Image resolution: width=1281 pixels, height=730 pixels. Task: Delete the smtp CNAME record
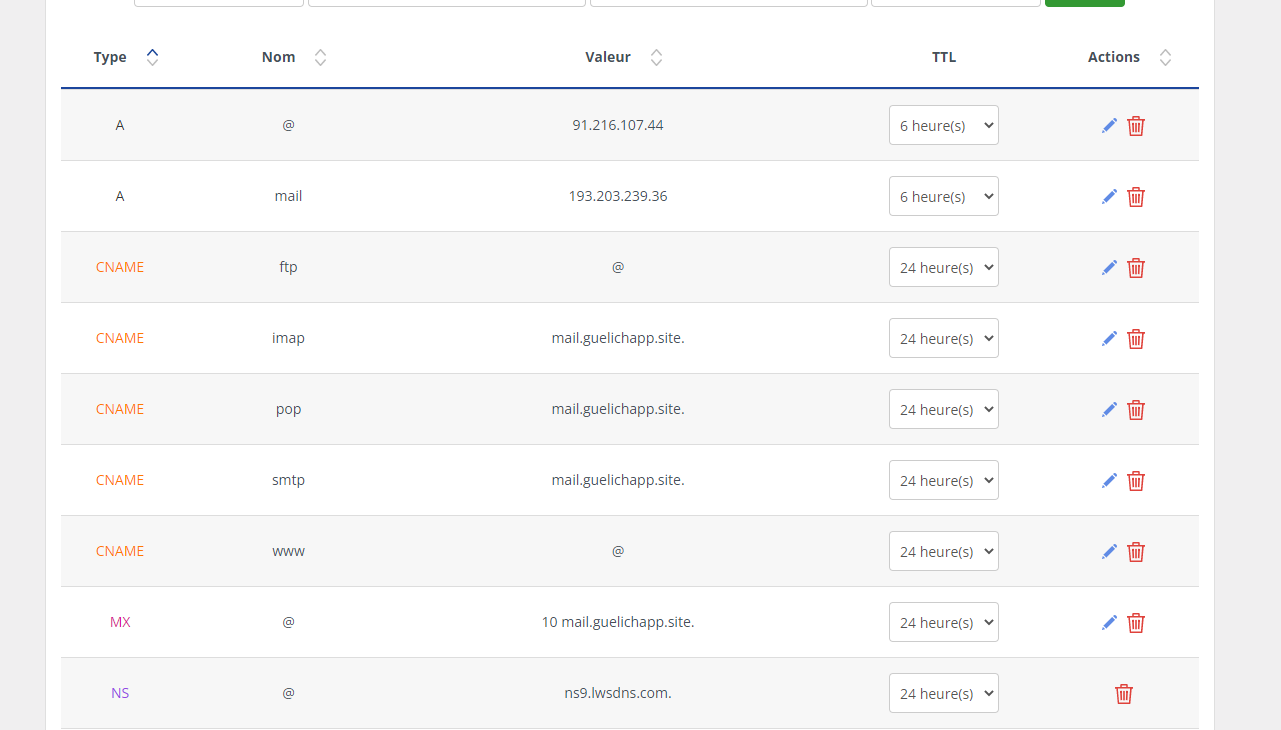[1136, 481]
